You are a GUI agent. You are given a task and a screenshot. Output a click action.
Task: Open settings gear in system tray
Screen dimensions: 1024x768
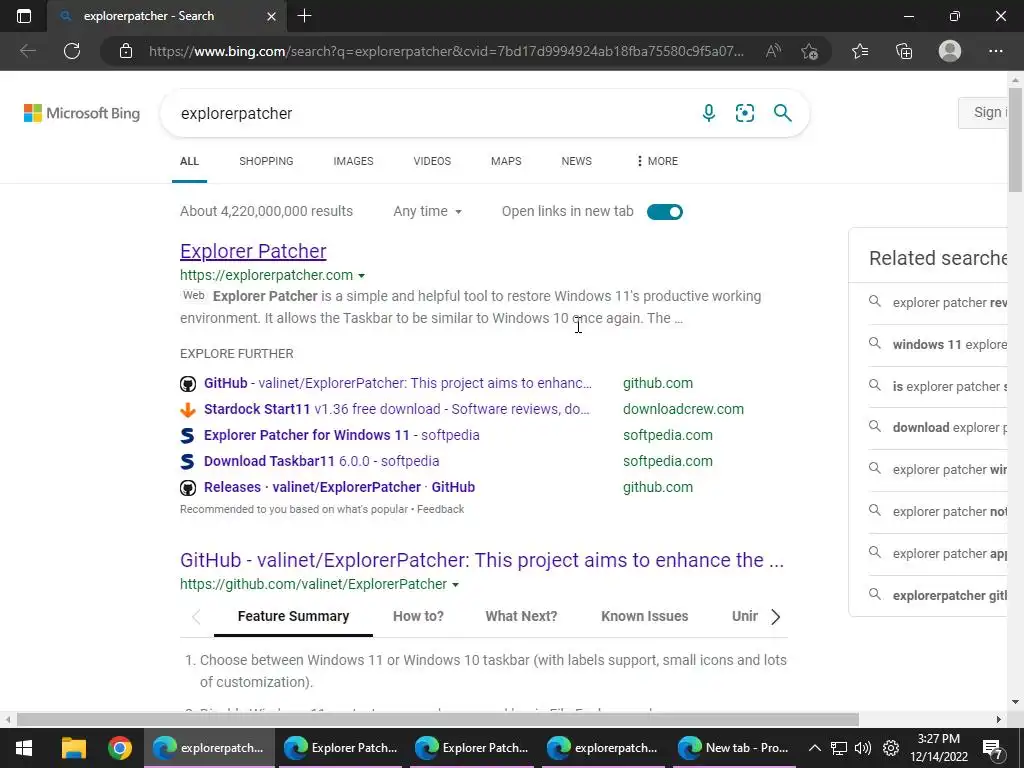pos(891,748)
